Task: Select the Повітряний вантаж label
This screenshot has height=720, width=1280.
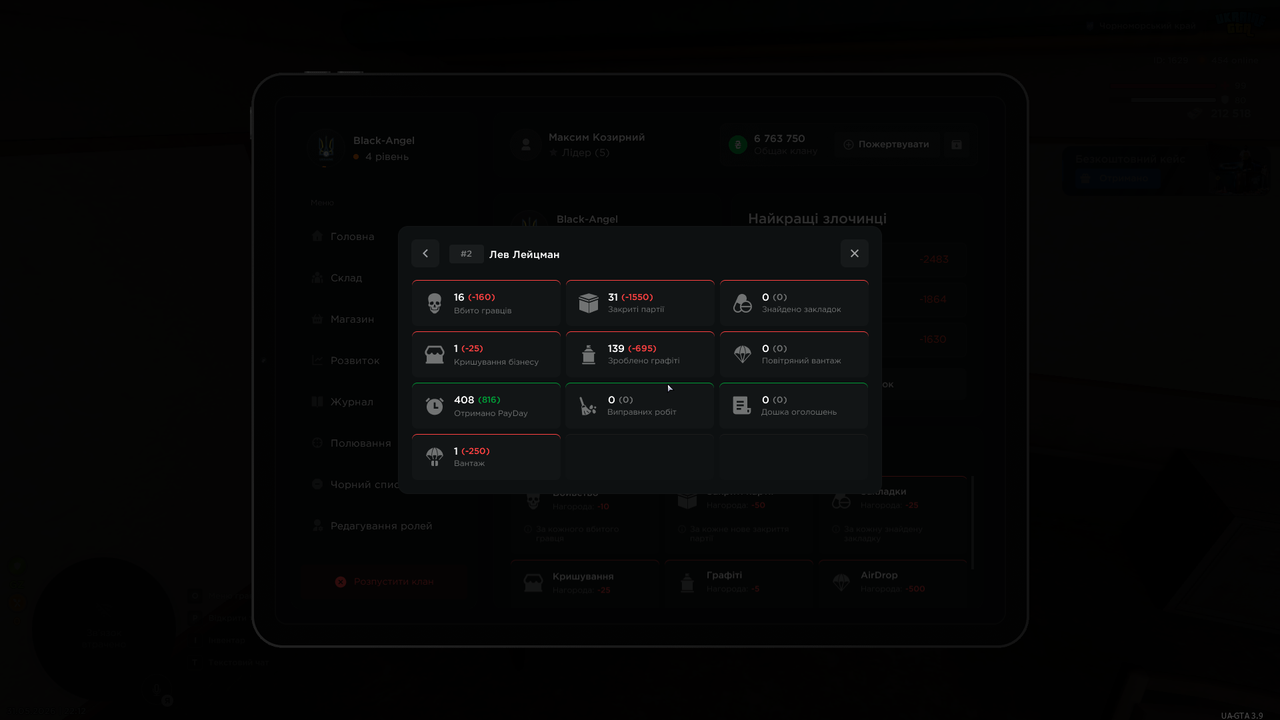Action: (x=801, y=361)
